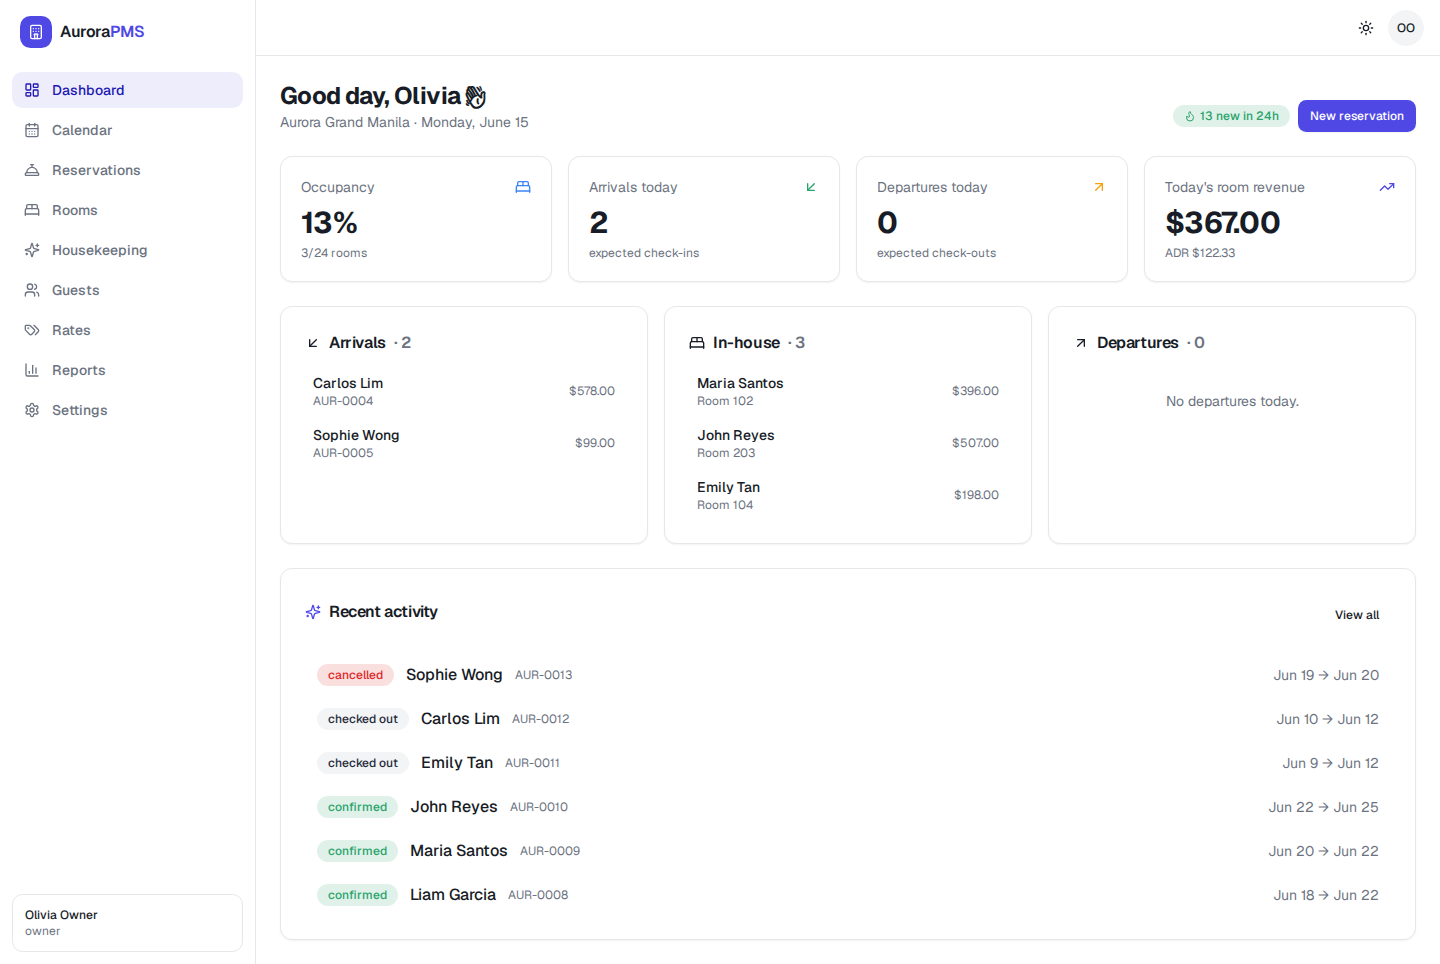The height and width of the screenshot is (964, 1440).
Task: Click the trend icon on room revenue card
Action: click(x=1387, y=187)
